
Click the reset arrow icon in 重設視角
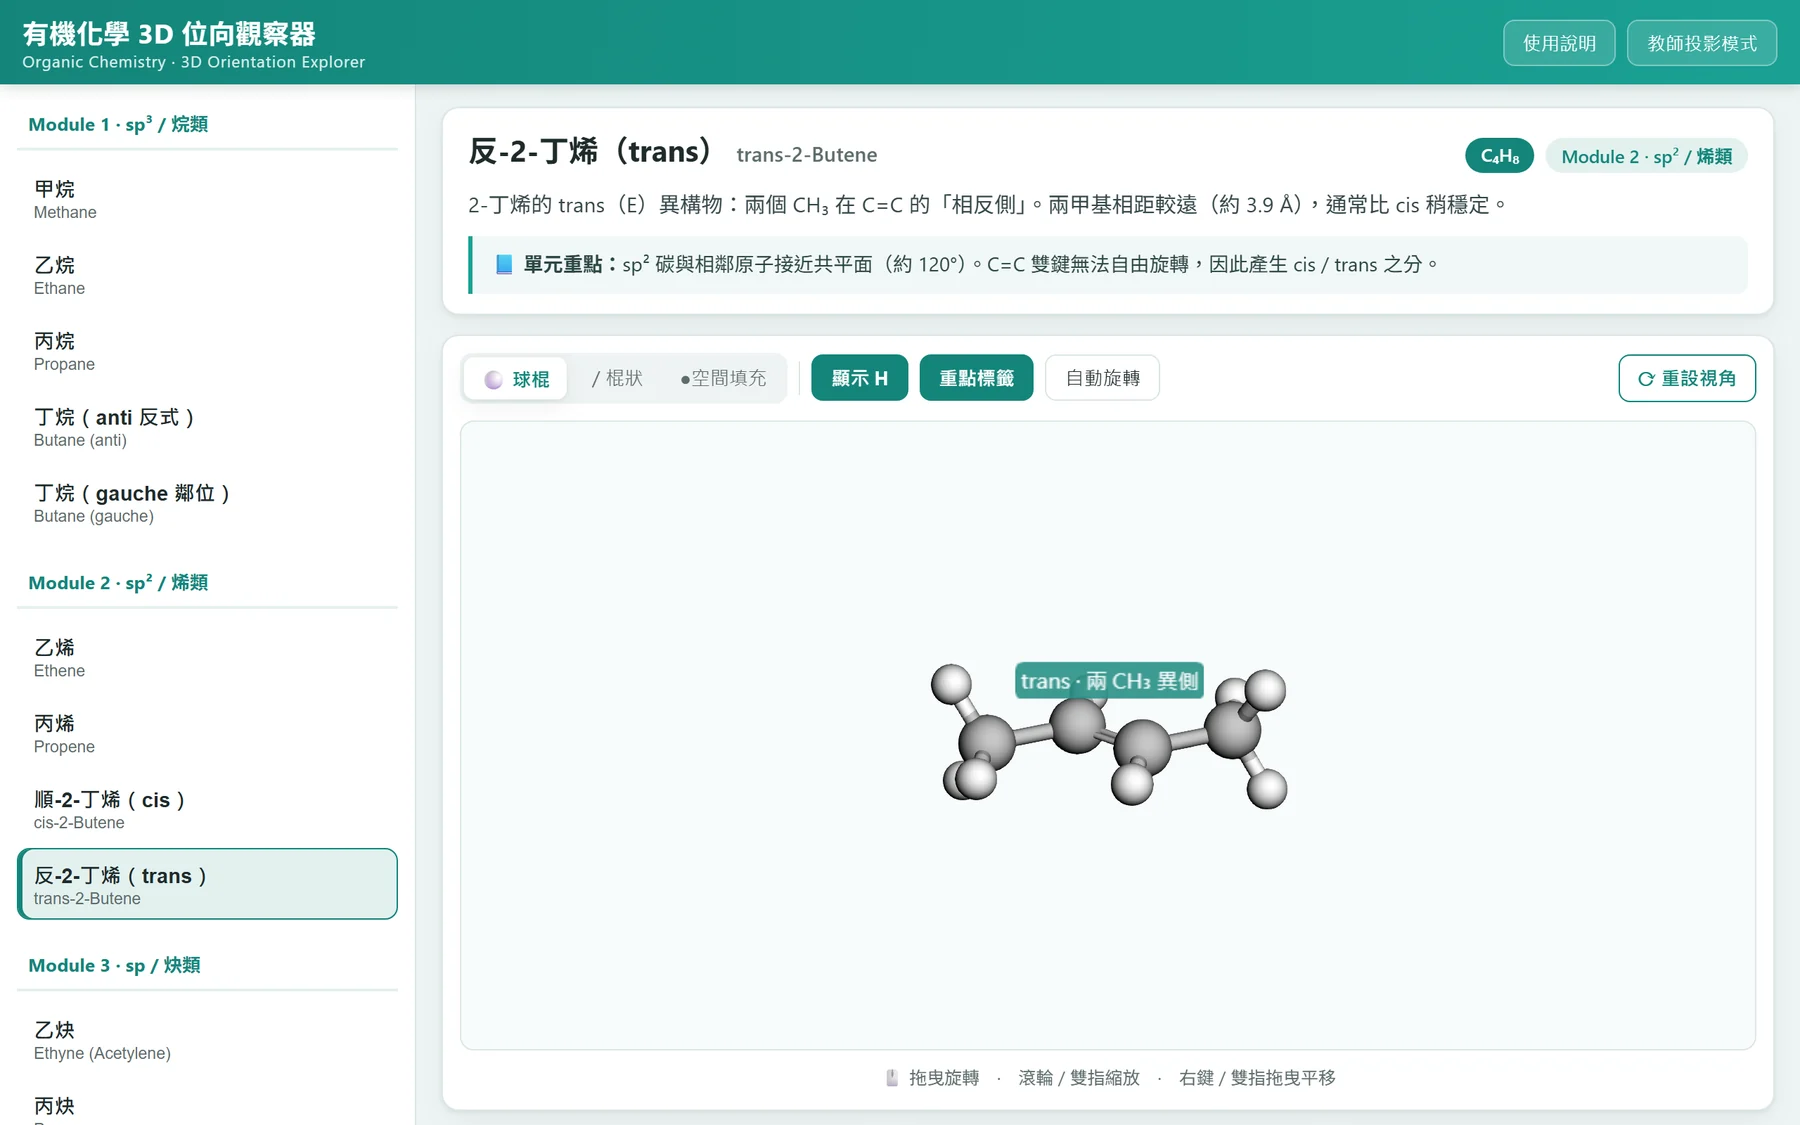pos(1646,379)
